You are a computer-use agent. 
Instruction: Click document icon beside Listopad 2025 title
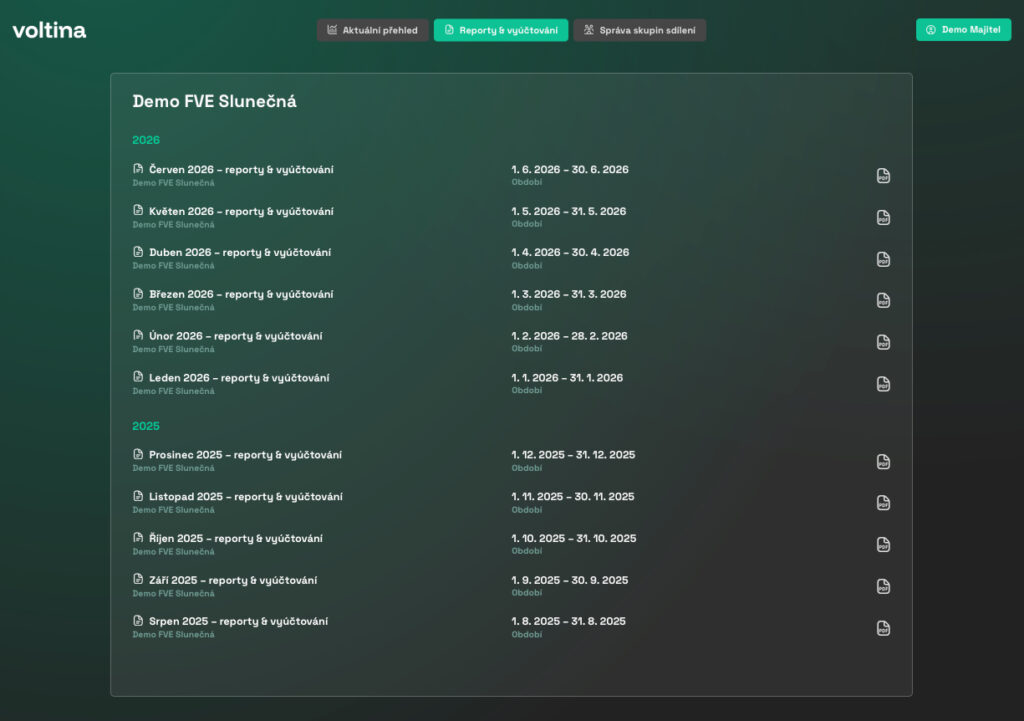(138, 496)
